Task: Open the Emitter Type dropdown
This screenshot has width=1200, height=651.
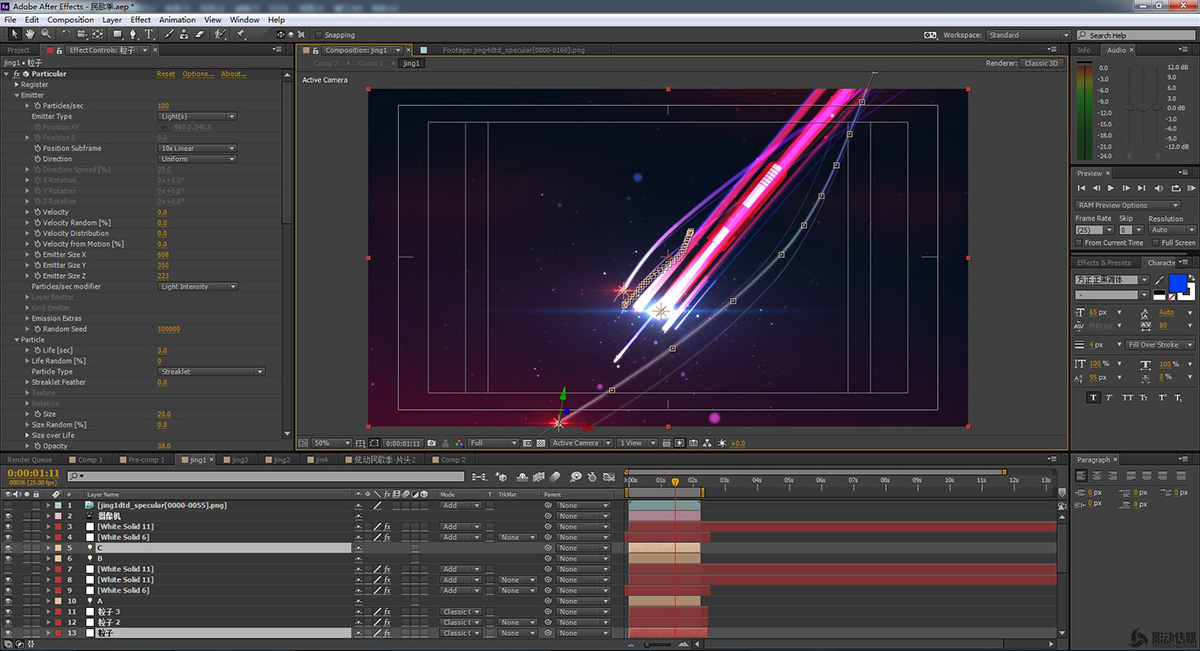Action: (x=198, y=116)
